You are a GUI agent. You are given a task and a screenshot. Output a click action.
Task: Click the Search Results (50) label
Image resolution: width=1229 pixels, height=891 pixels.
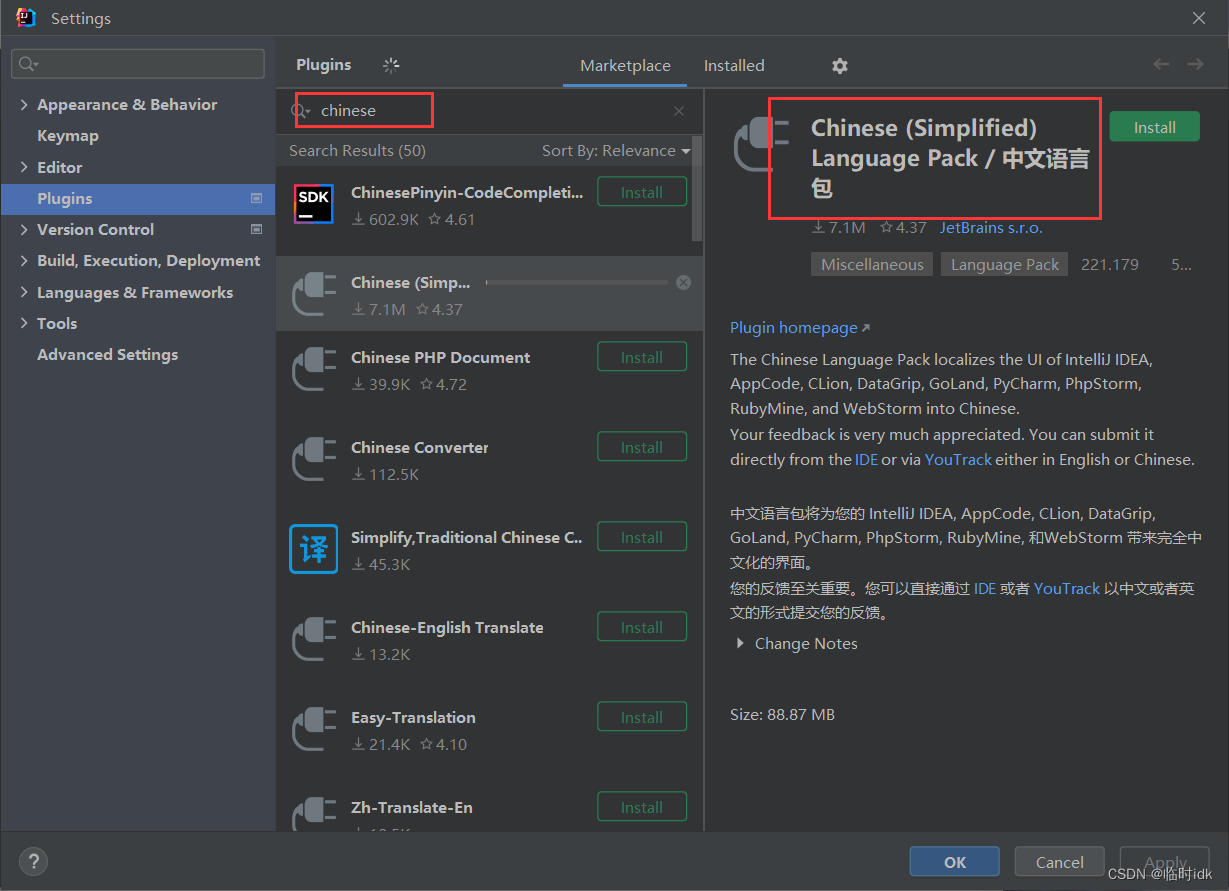click(x=357, y=151)
